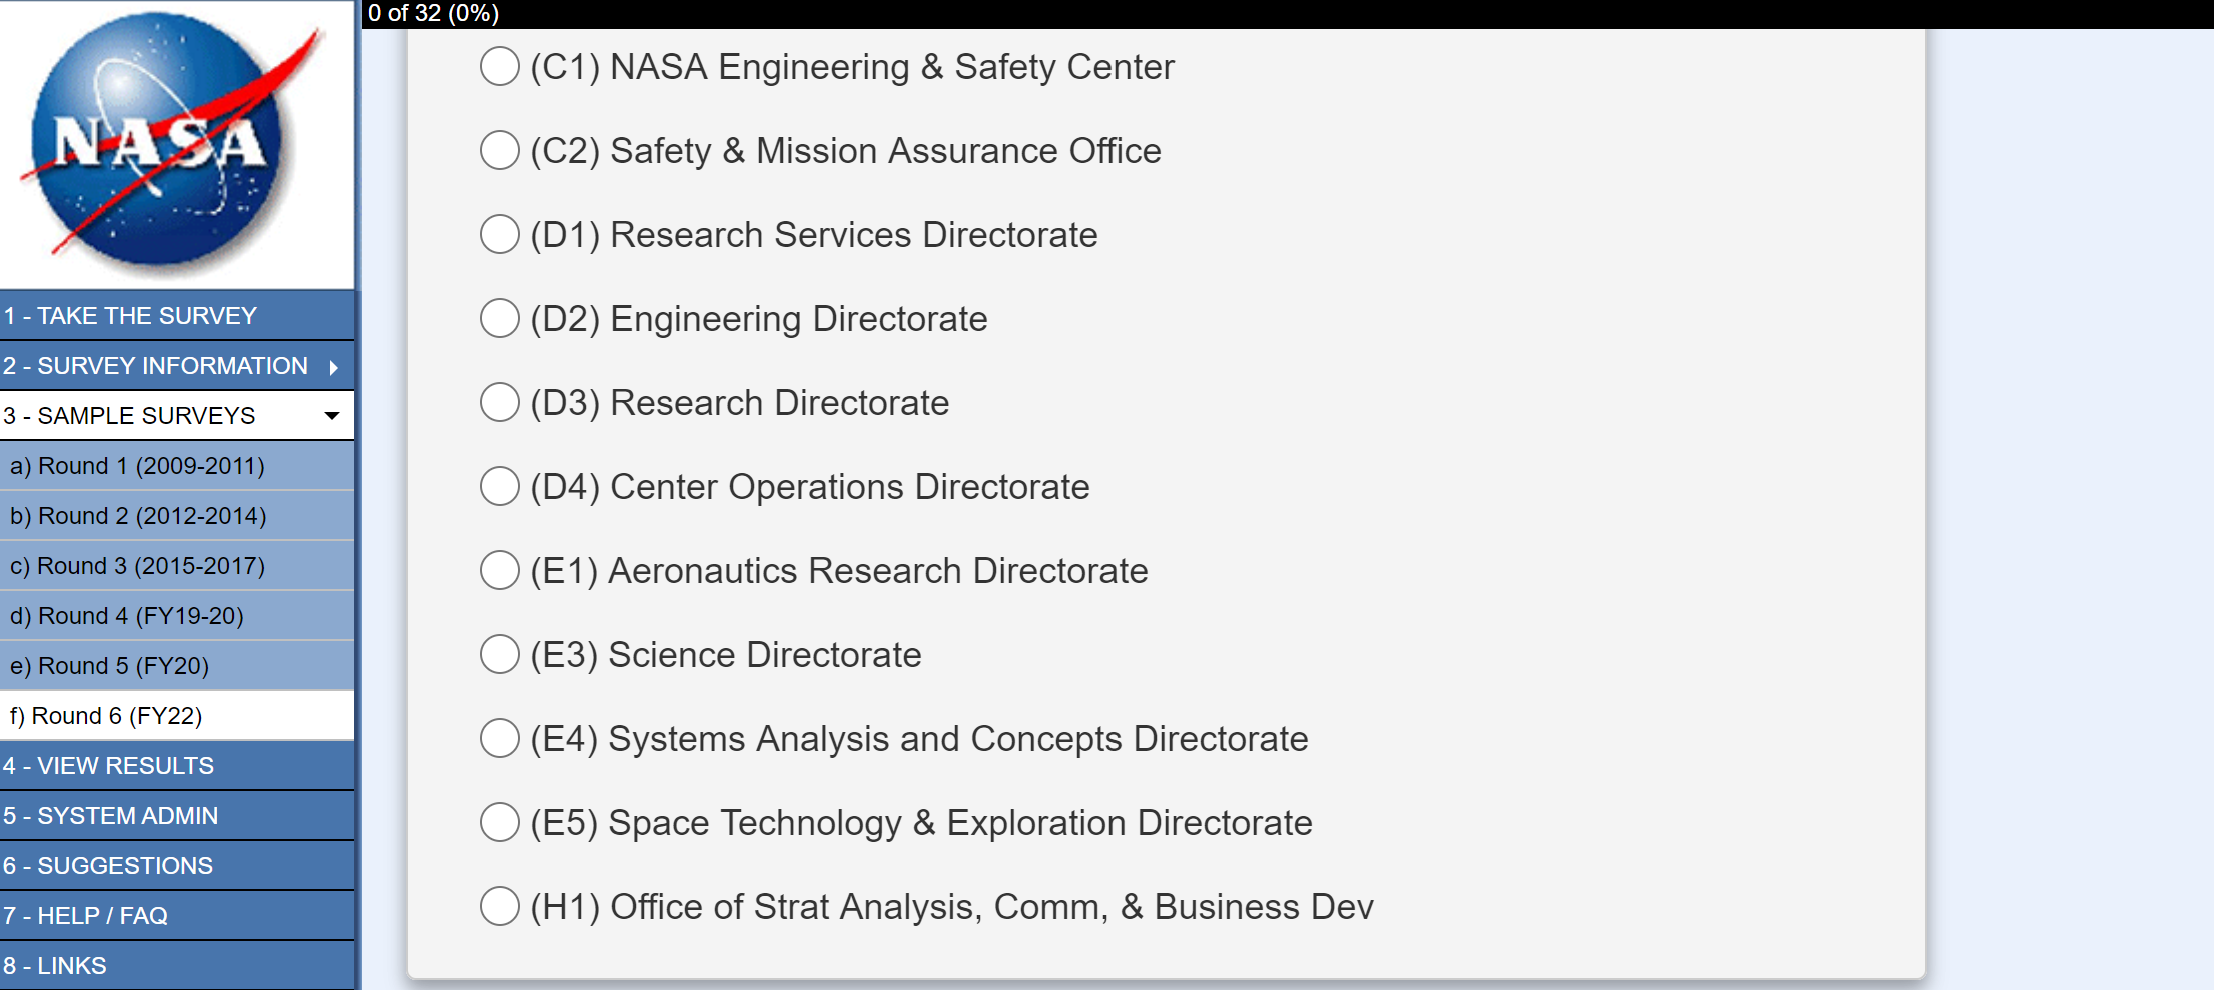Select NASA Engineering & Safety Center radio button
The height and width of the screenshot is (990, 2214).
click(x=500, y=67)
